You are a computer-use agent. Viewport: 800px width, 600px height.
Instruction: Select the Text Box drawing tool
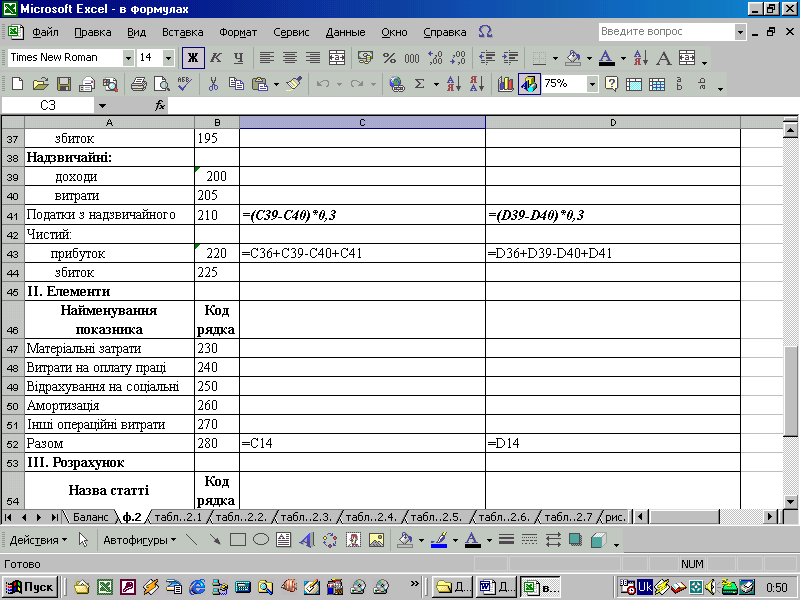284,540
